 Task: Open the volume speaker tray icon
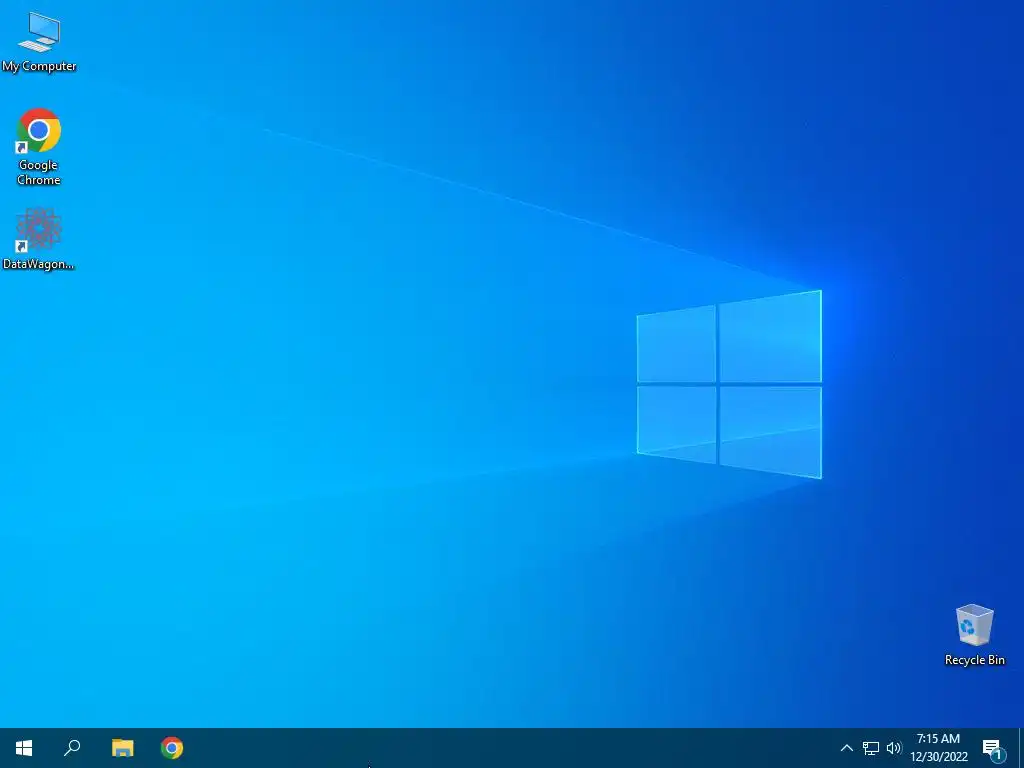click(893, 748)
